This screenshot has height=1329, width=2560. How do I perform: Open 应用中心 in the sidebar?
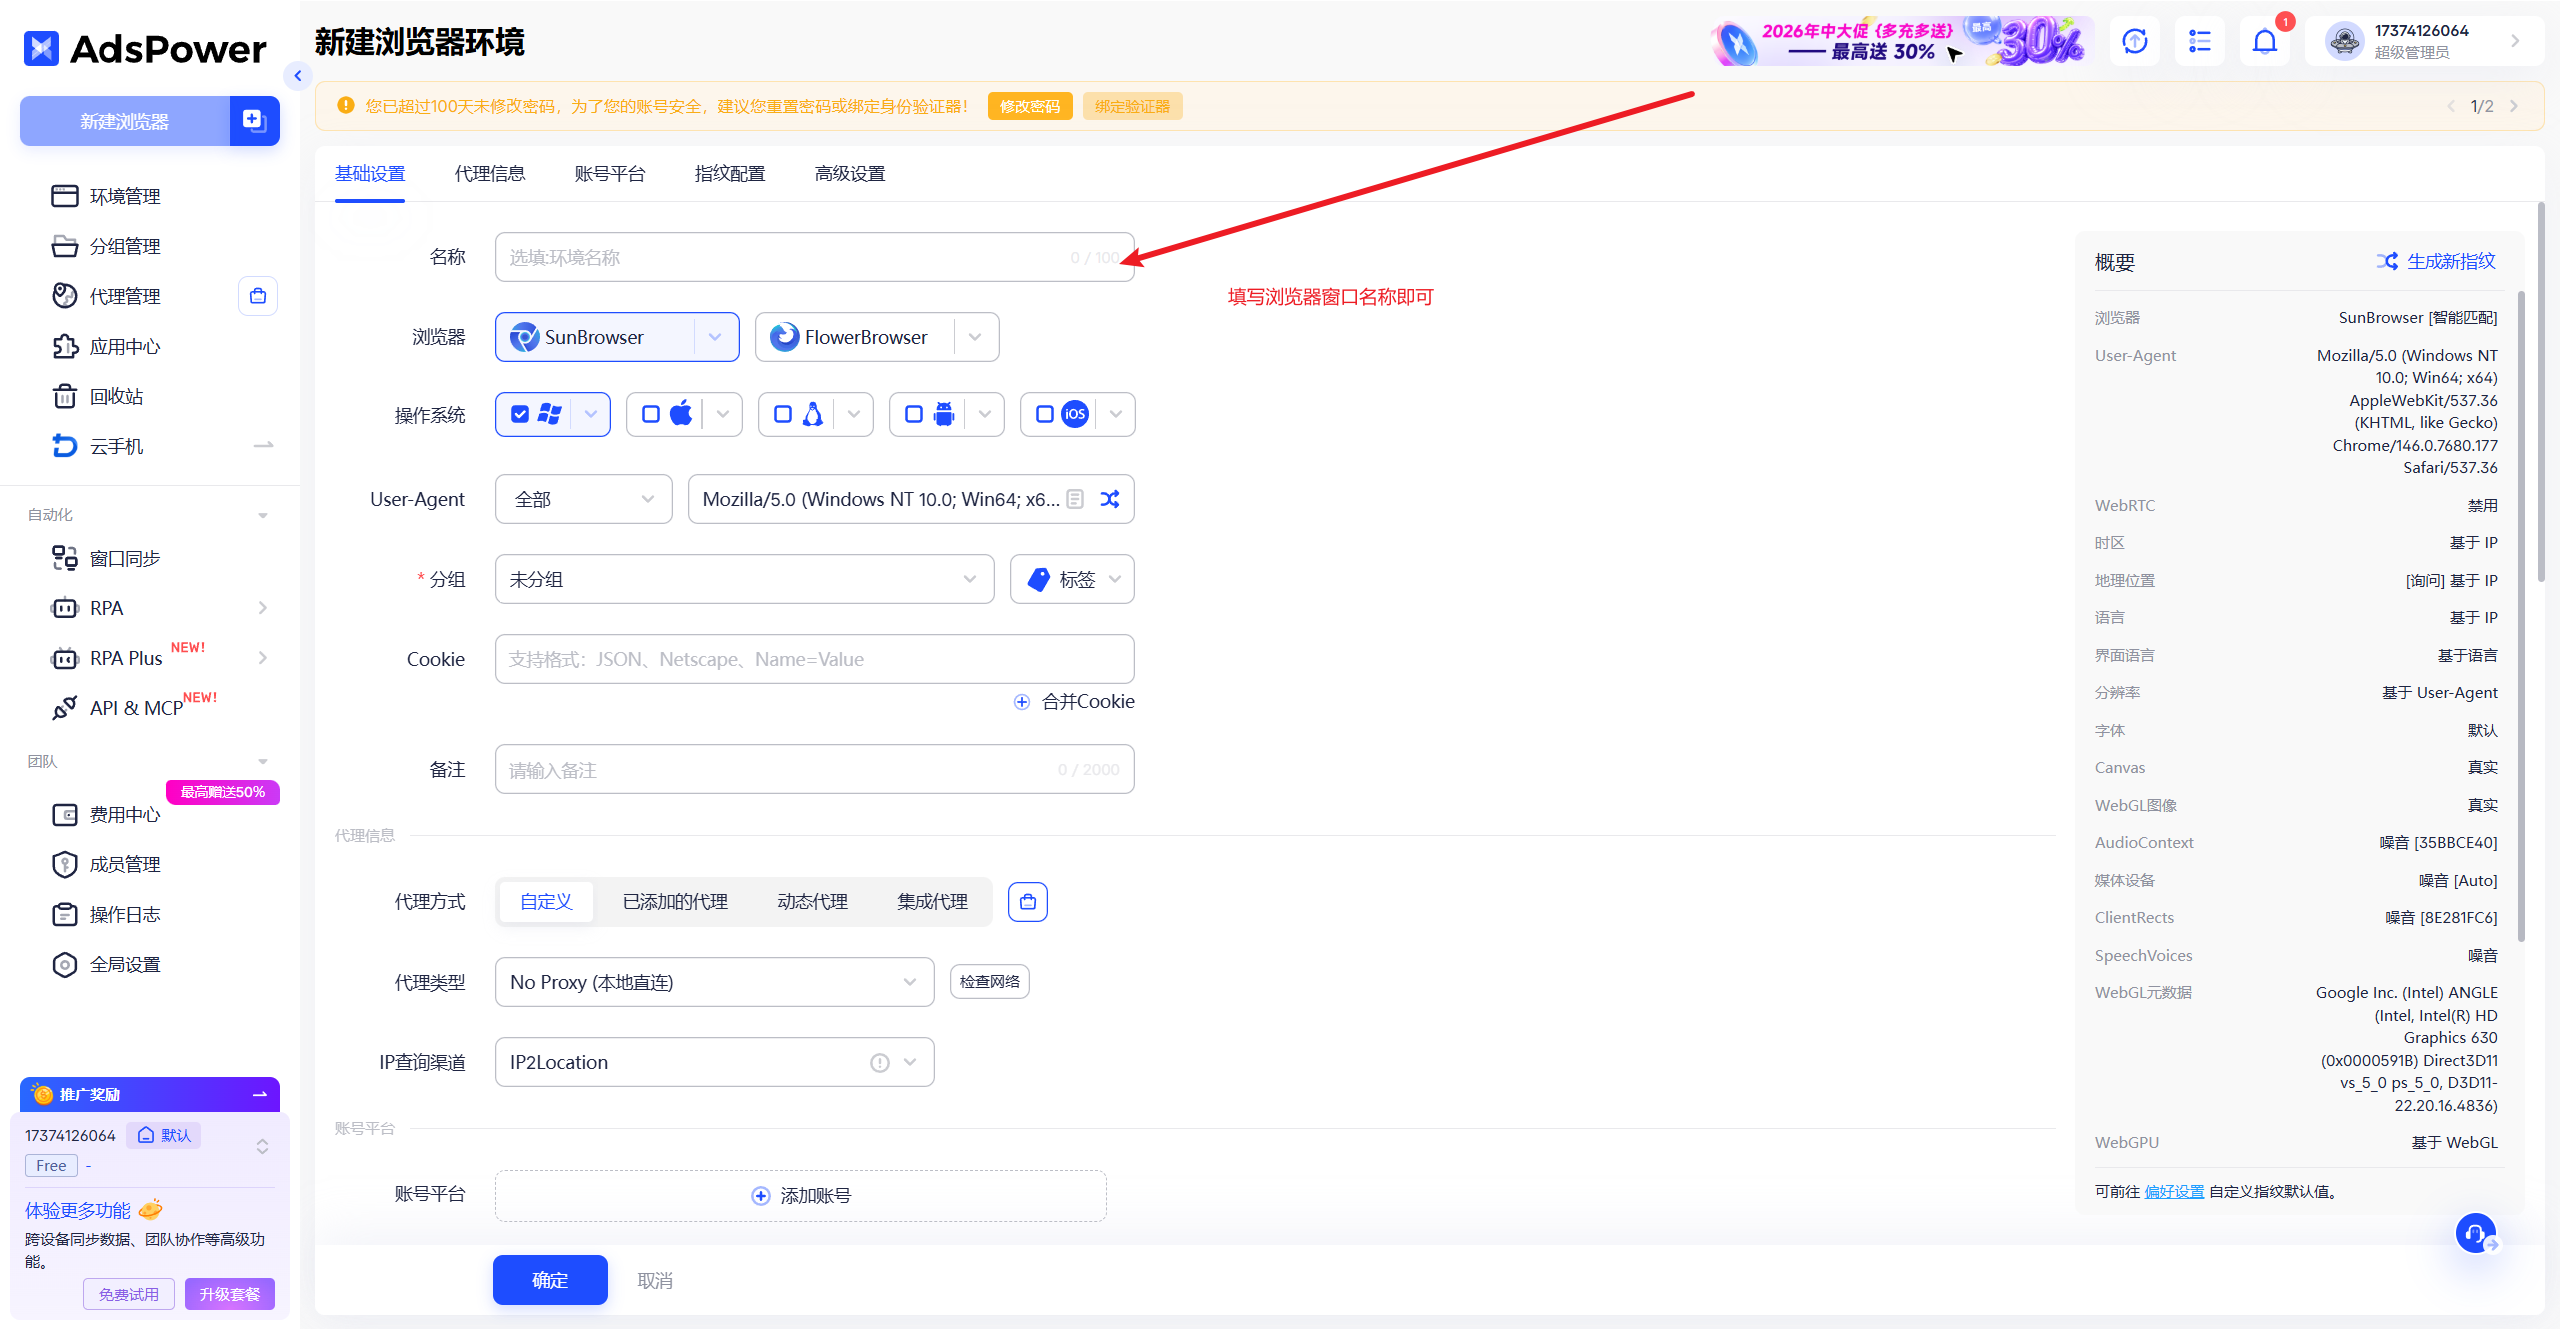pos(125,346)
